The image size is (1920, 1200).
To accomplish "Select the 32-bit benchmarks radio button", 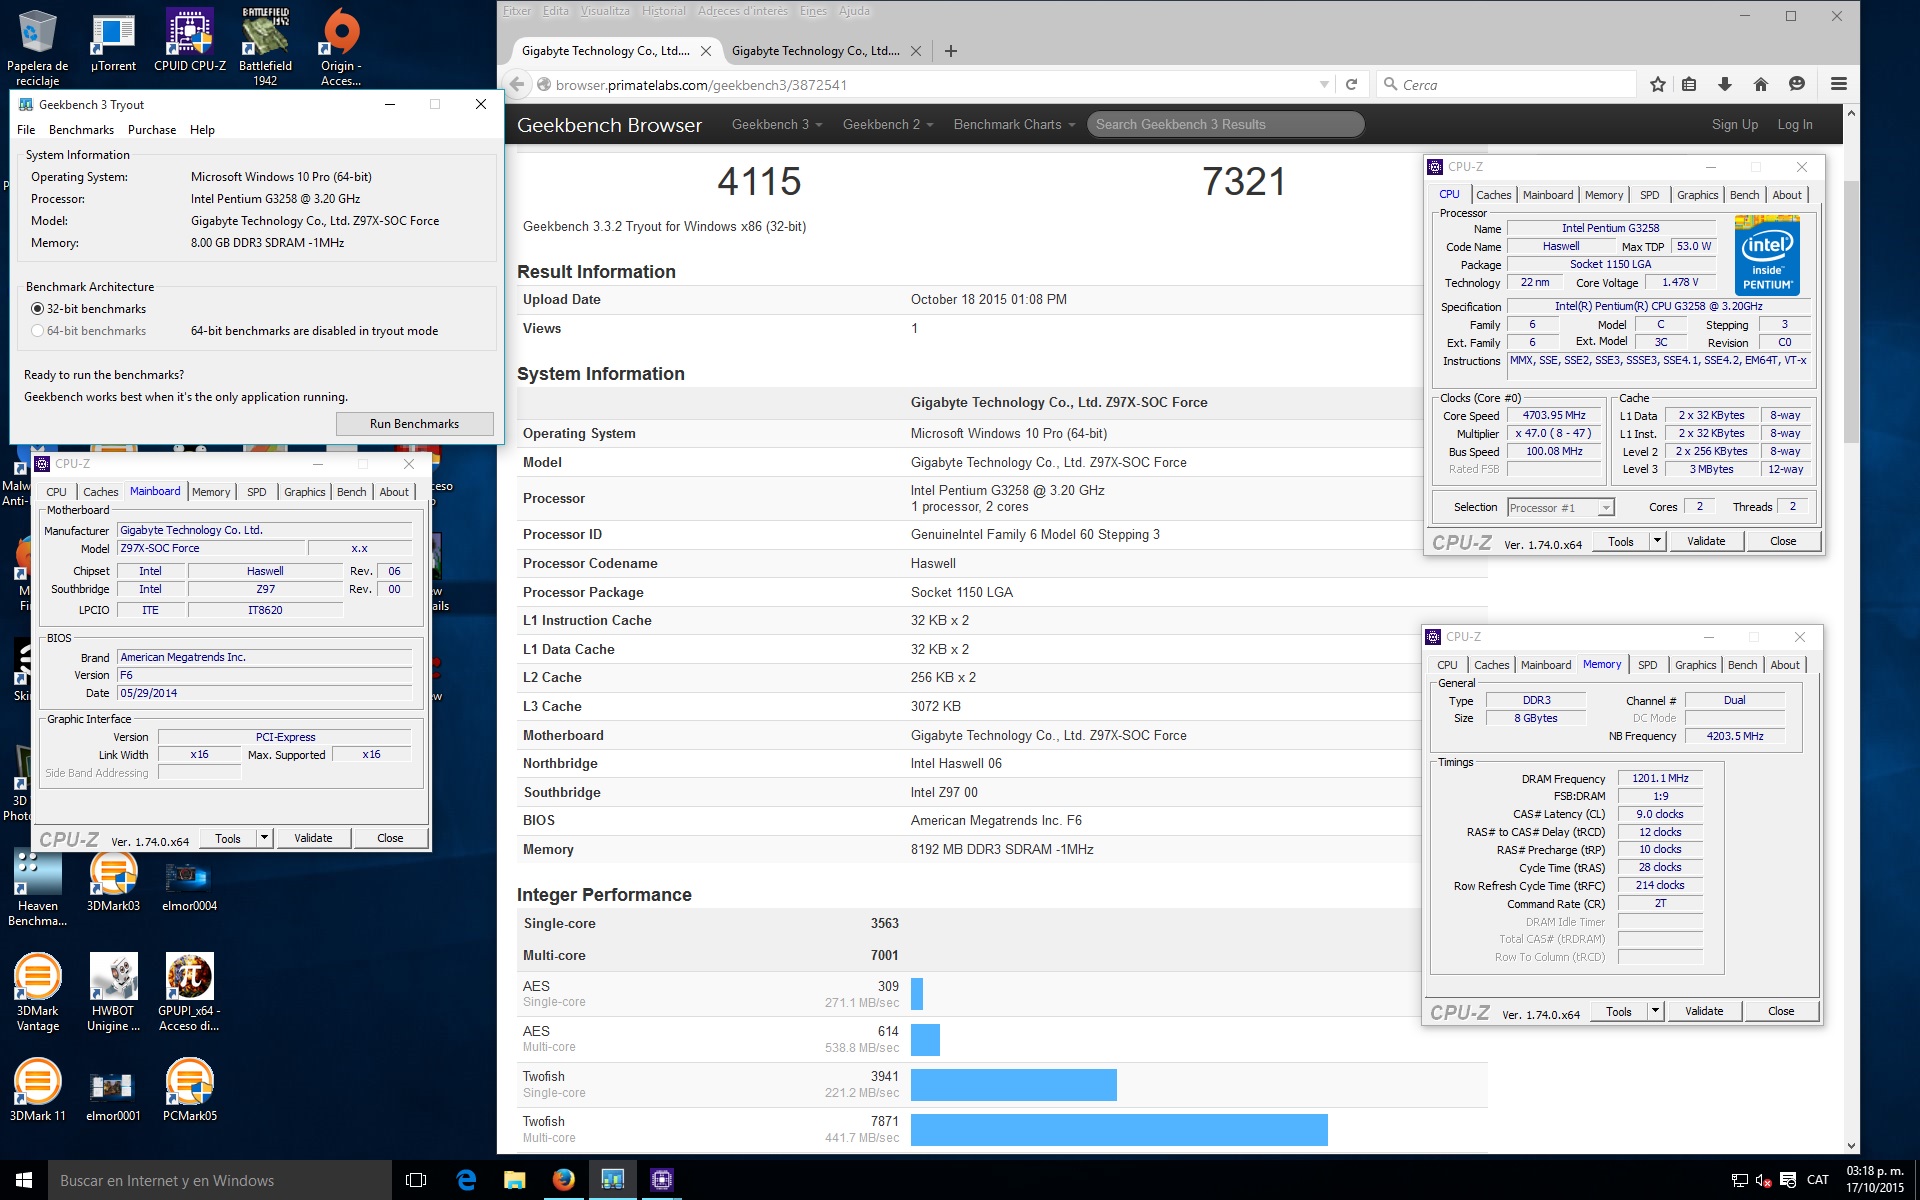I will click(38, 309).
